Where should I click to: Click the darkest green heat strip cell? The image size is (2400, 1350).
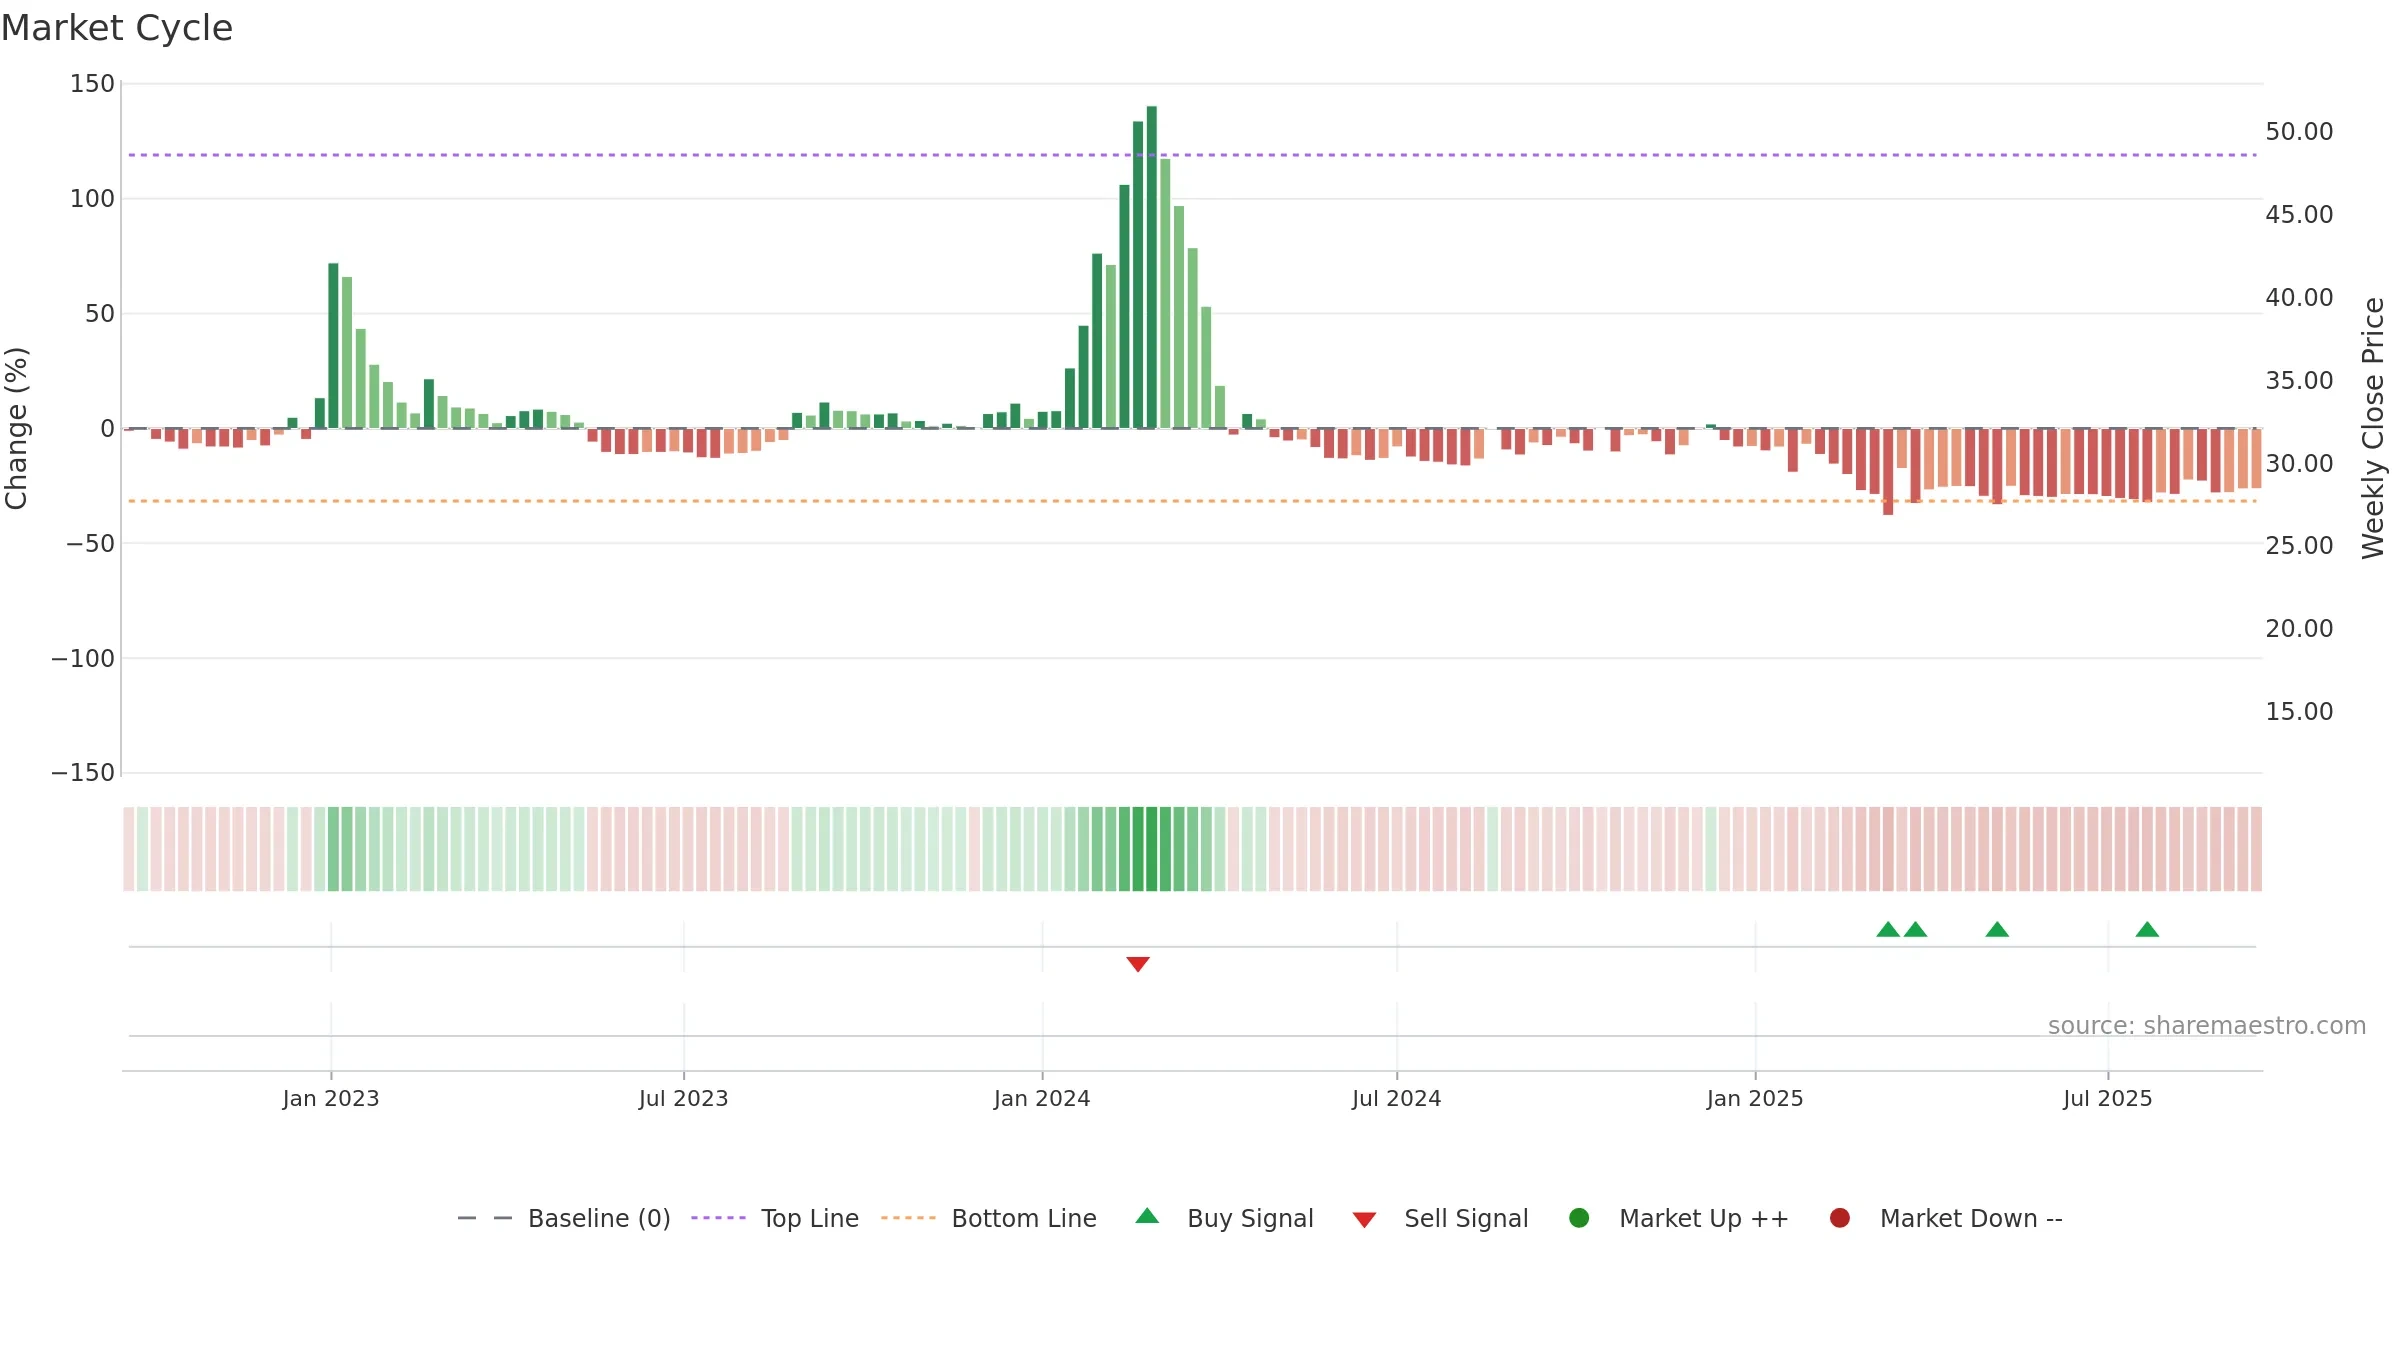pos(1152,849)
